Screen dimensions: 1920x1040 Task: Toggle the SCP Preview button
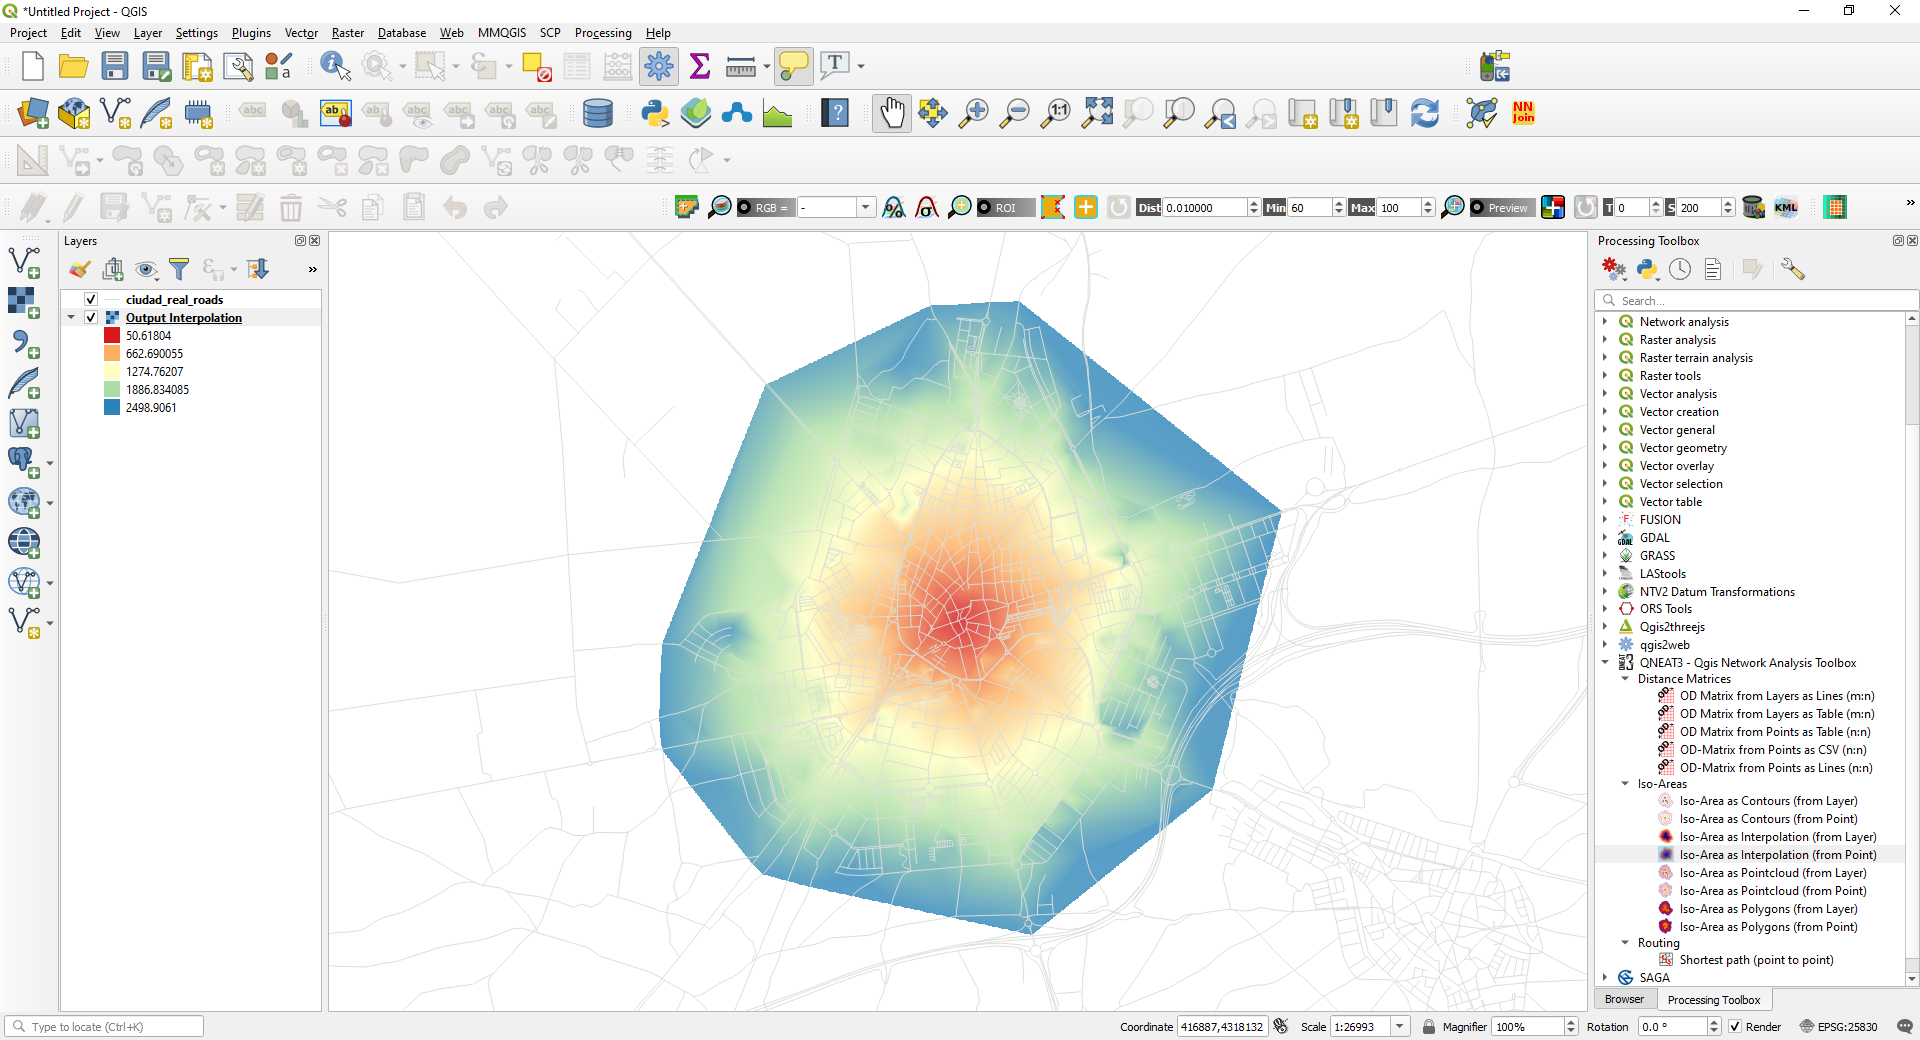pyautogui.click(x=1501, y=207)
